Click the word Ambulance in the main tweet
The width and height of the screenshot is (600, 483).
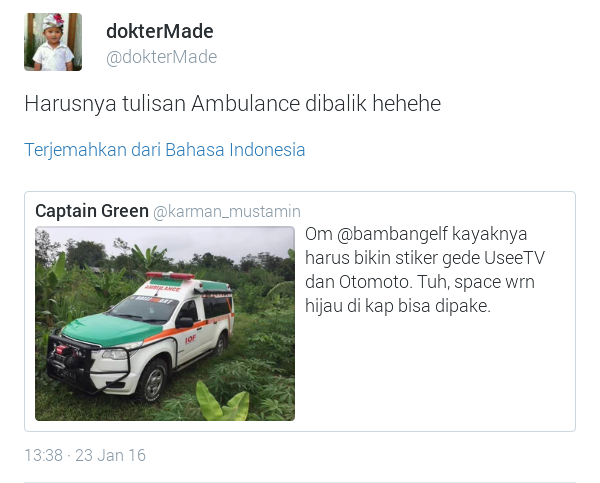246,103
